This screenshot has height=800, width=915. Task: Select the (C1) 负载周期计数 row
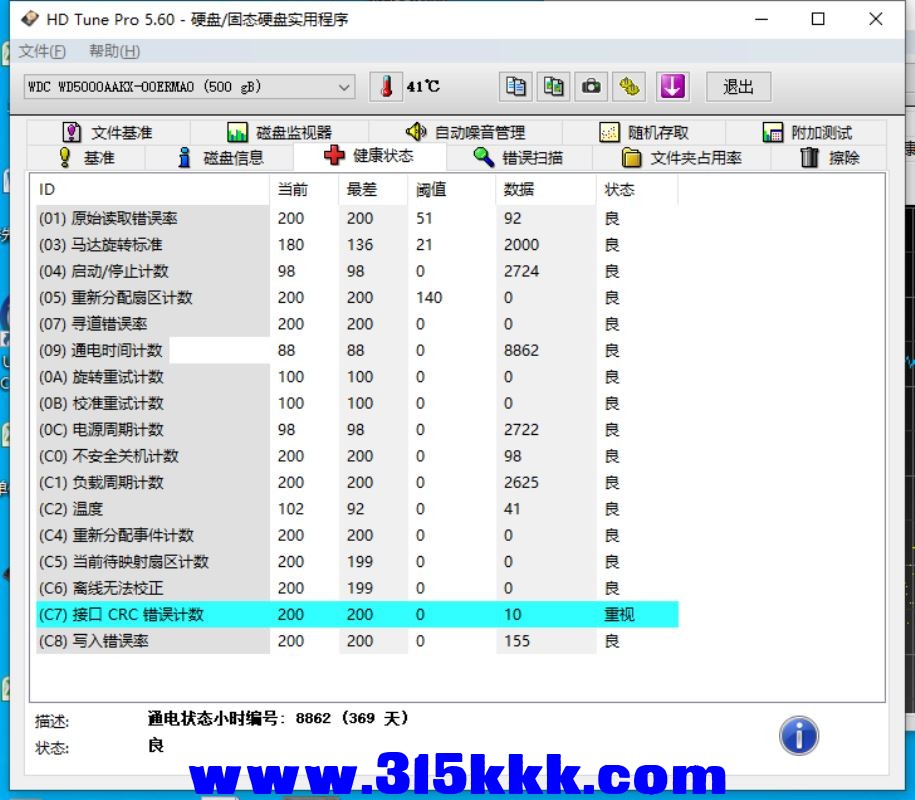point(357,483)
